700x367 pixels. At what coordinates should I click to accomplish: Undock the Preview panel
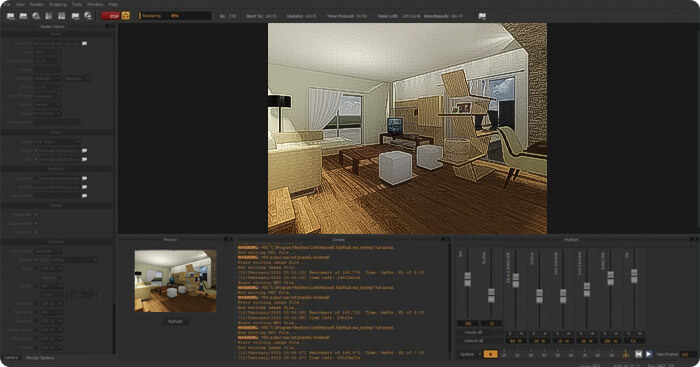point(226,240)
